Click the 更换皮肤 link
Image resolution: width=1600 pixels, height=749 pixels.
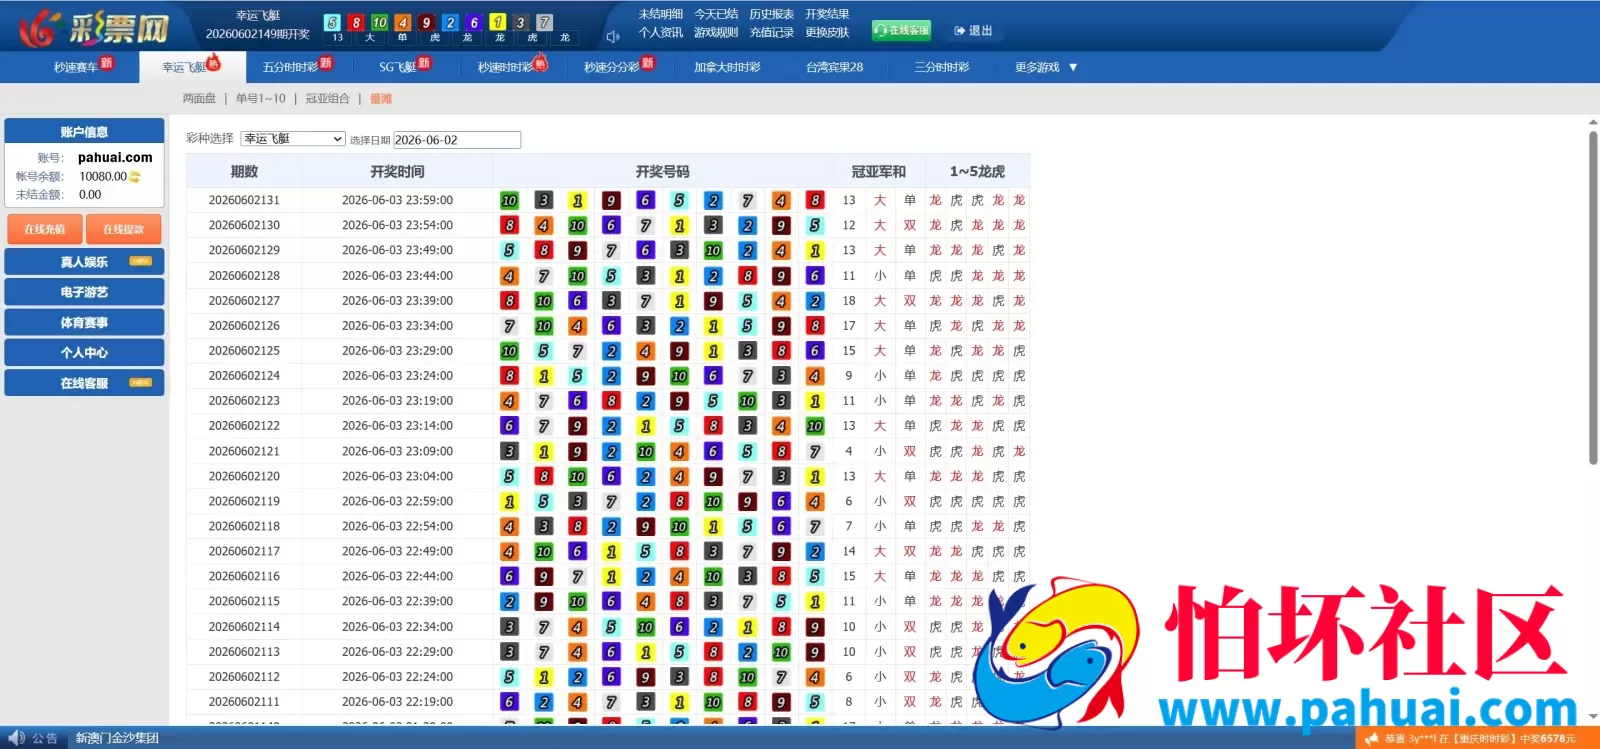point(827,32)
